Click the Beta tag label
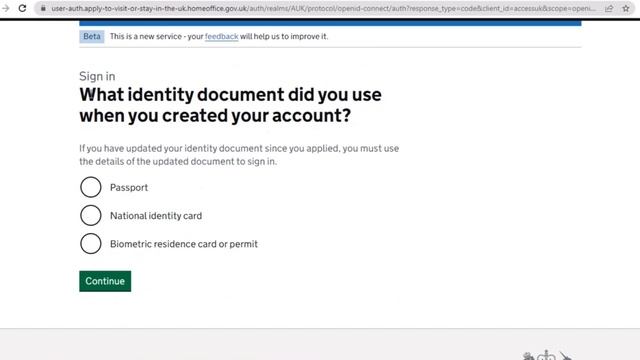Viewport: 640px width, 360px height. point(92,36)
